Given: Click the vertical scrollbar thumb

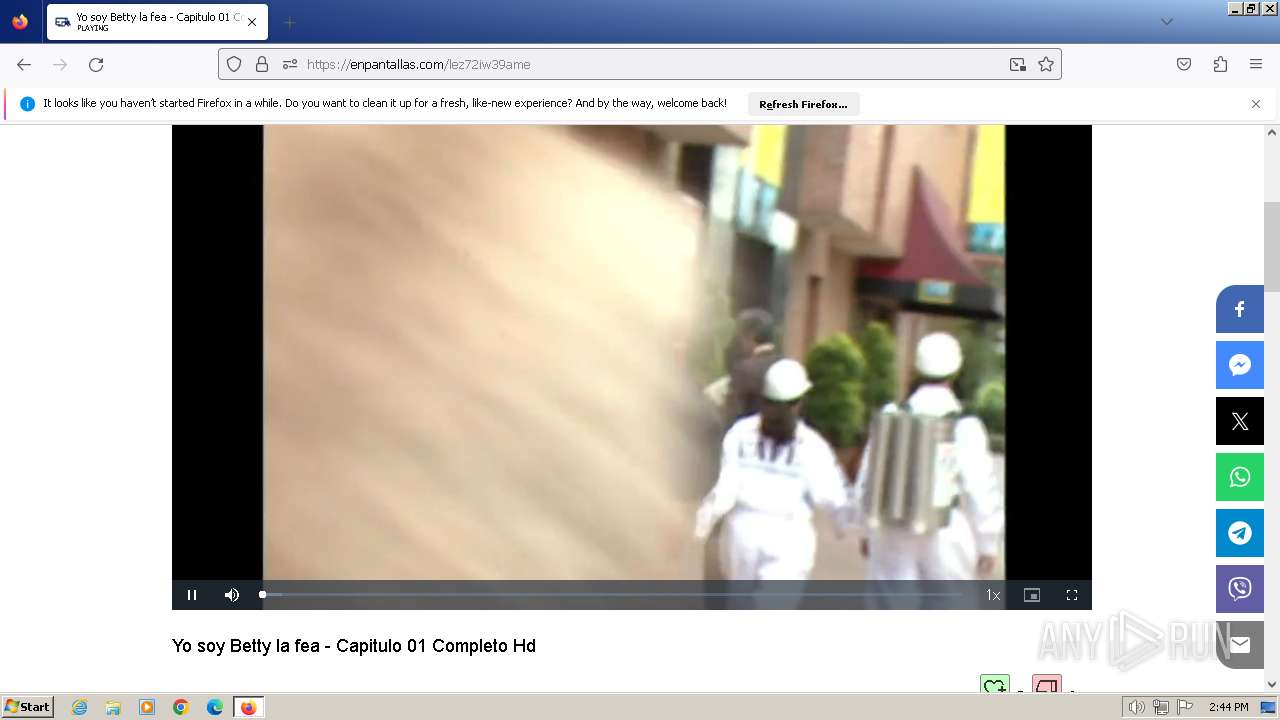Looking at the screenshot, I should point(1272,245).
